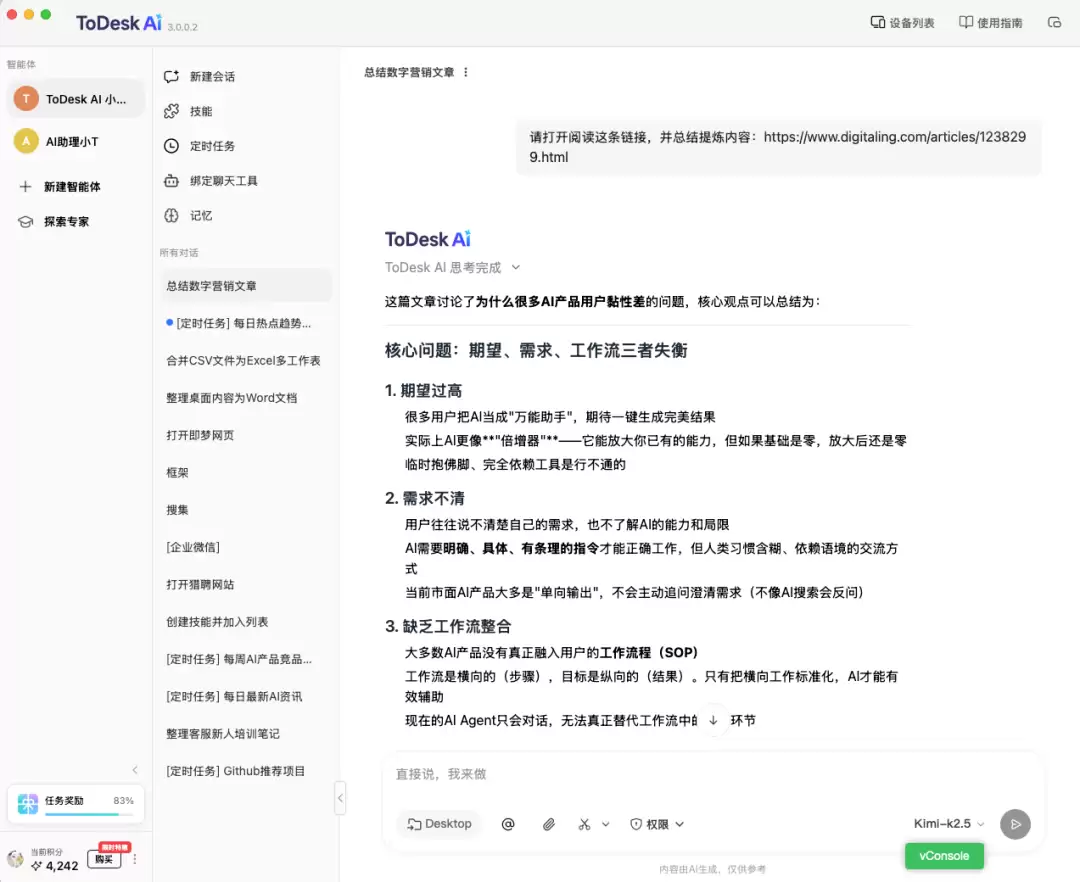Image resolution: width=1080 pixels, height=882 pixels.
Task: Open the vConsole button
Action: 944,856
